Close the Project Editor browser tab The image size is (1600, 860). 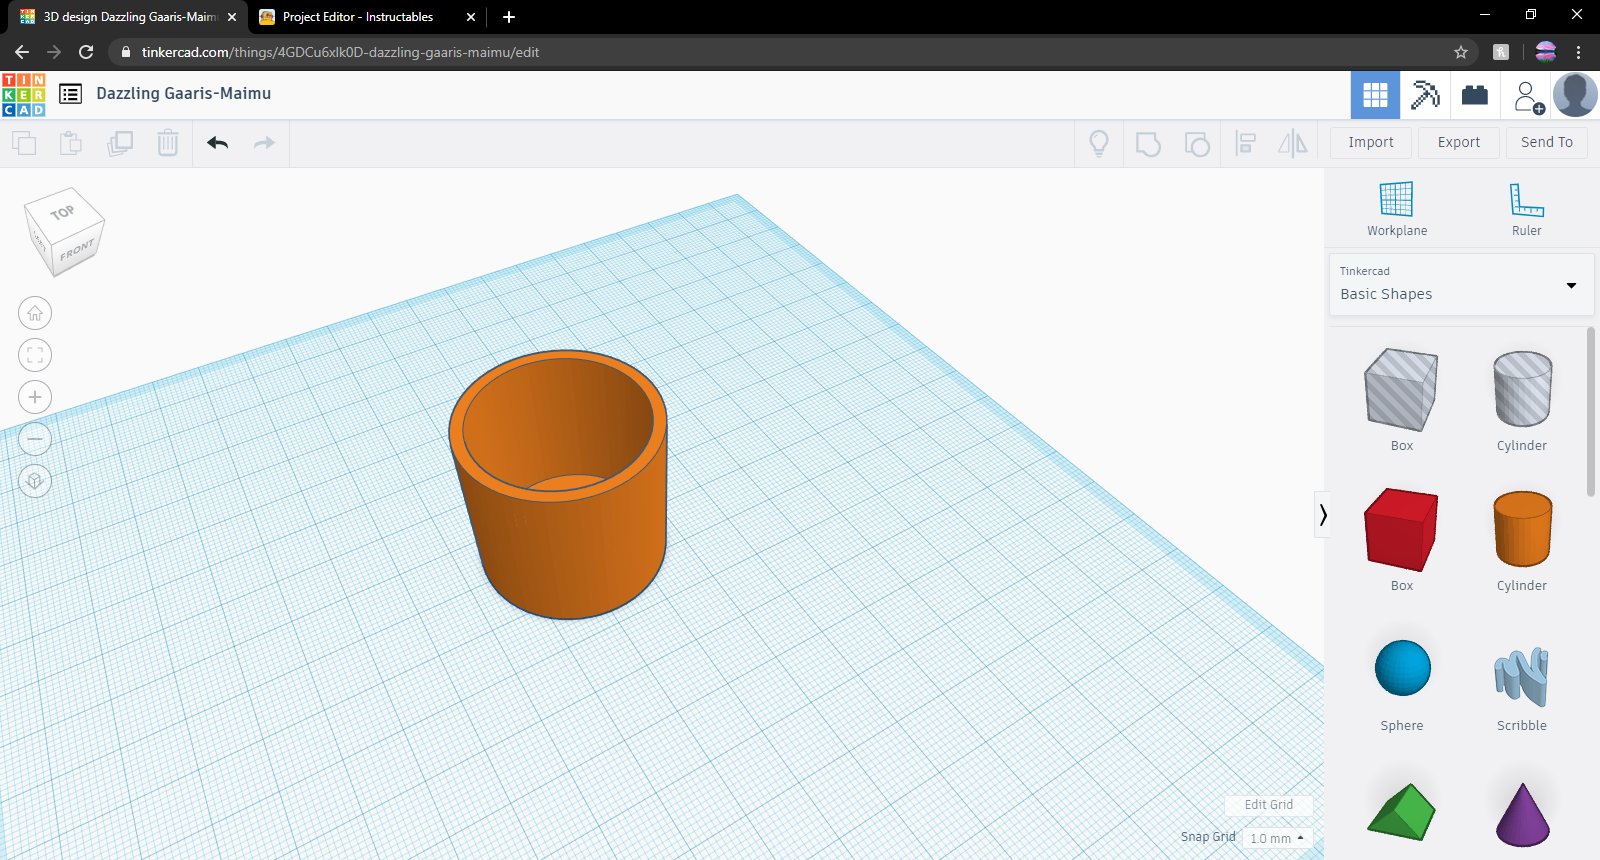[x=471, y=17]
